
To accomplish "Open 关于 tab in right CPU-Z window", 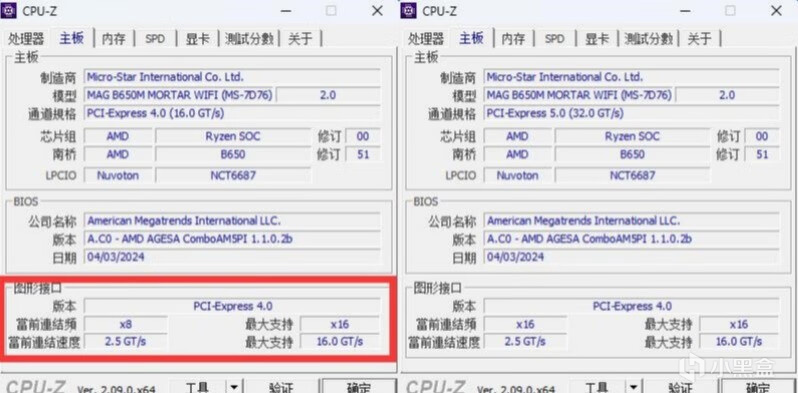I will pos(700,38).
